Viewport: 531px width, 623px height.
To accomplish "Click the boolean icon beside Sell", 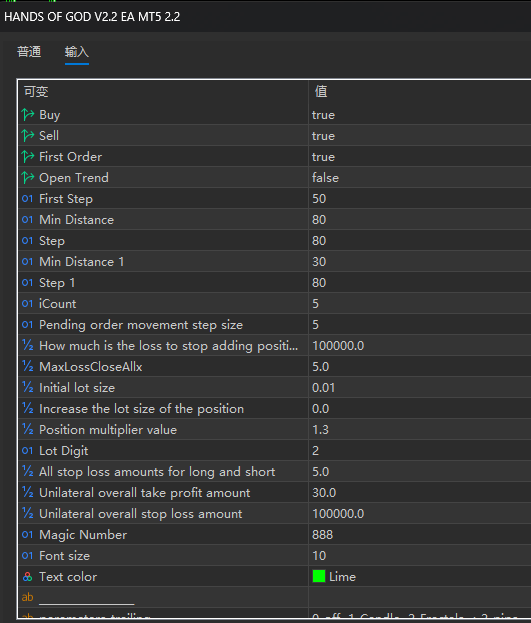I will pyautogui.click(x=28, y=136).
